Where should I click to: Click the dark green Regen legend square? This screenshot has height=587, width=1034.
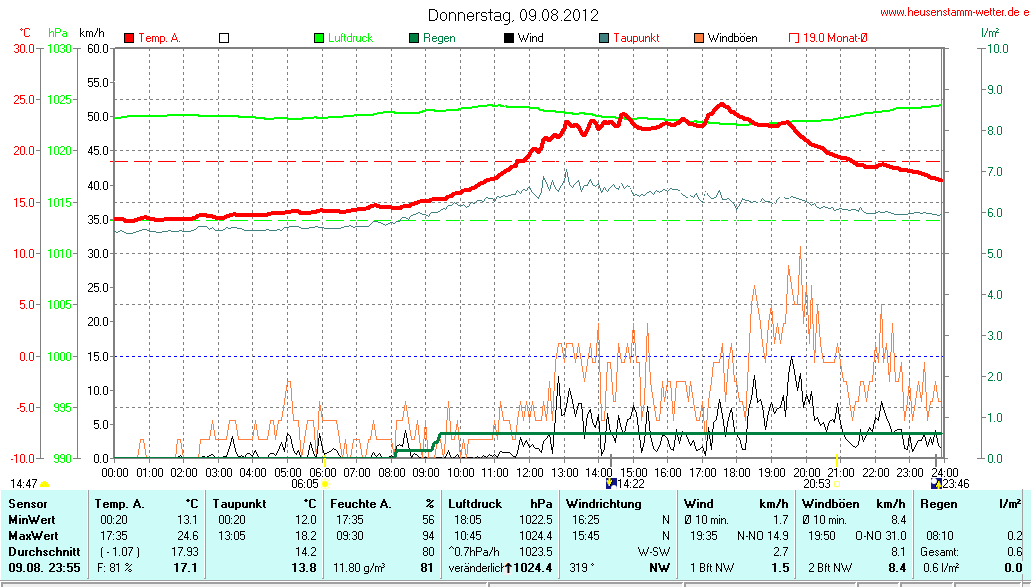coord(414,38)
